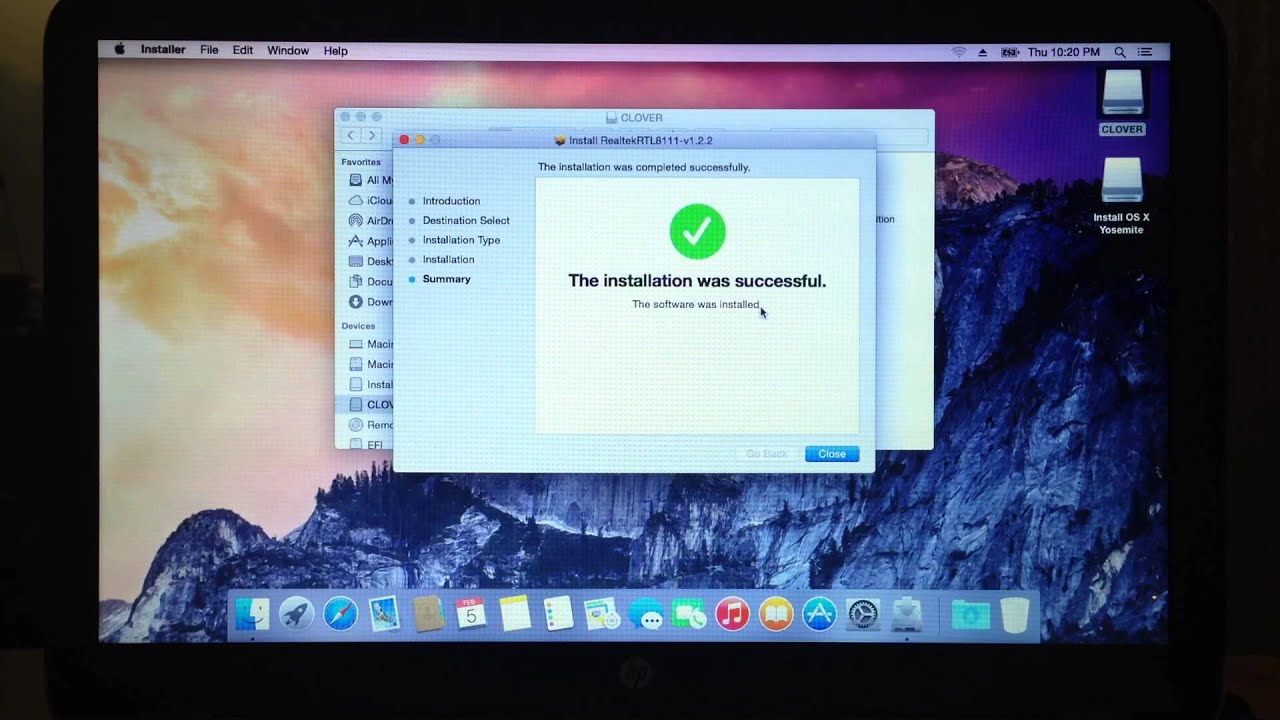Viewport: 1280px width, 720px height.
Task: Select CLOVER drive on desktop
Action: [1122, 102]
